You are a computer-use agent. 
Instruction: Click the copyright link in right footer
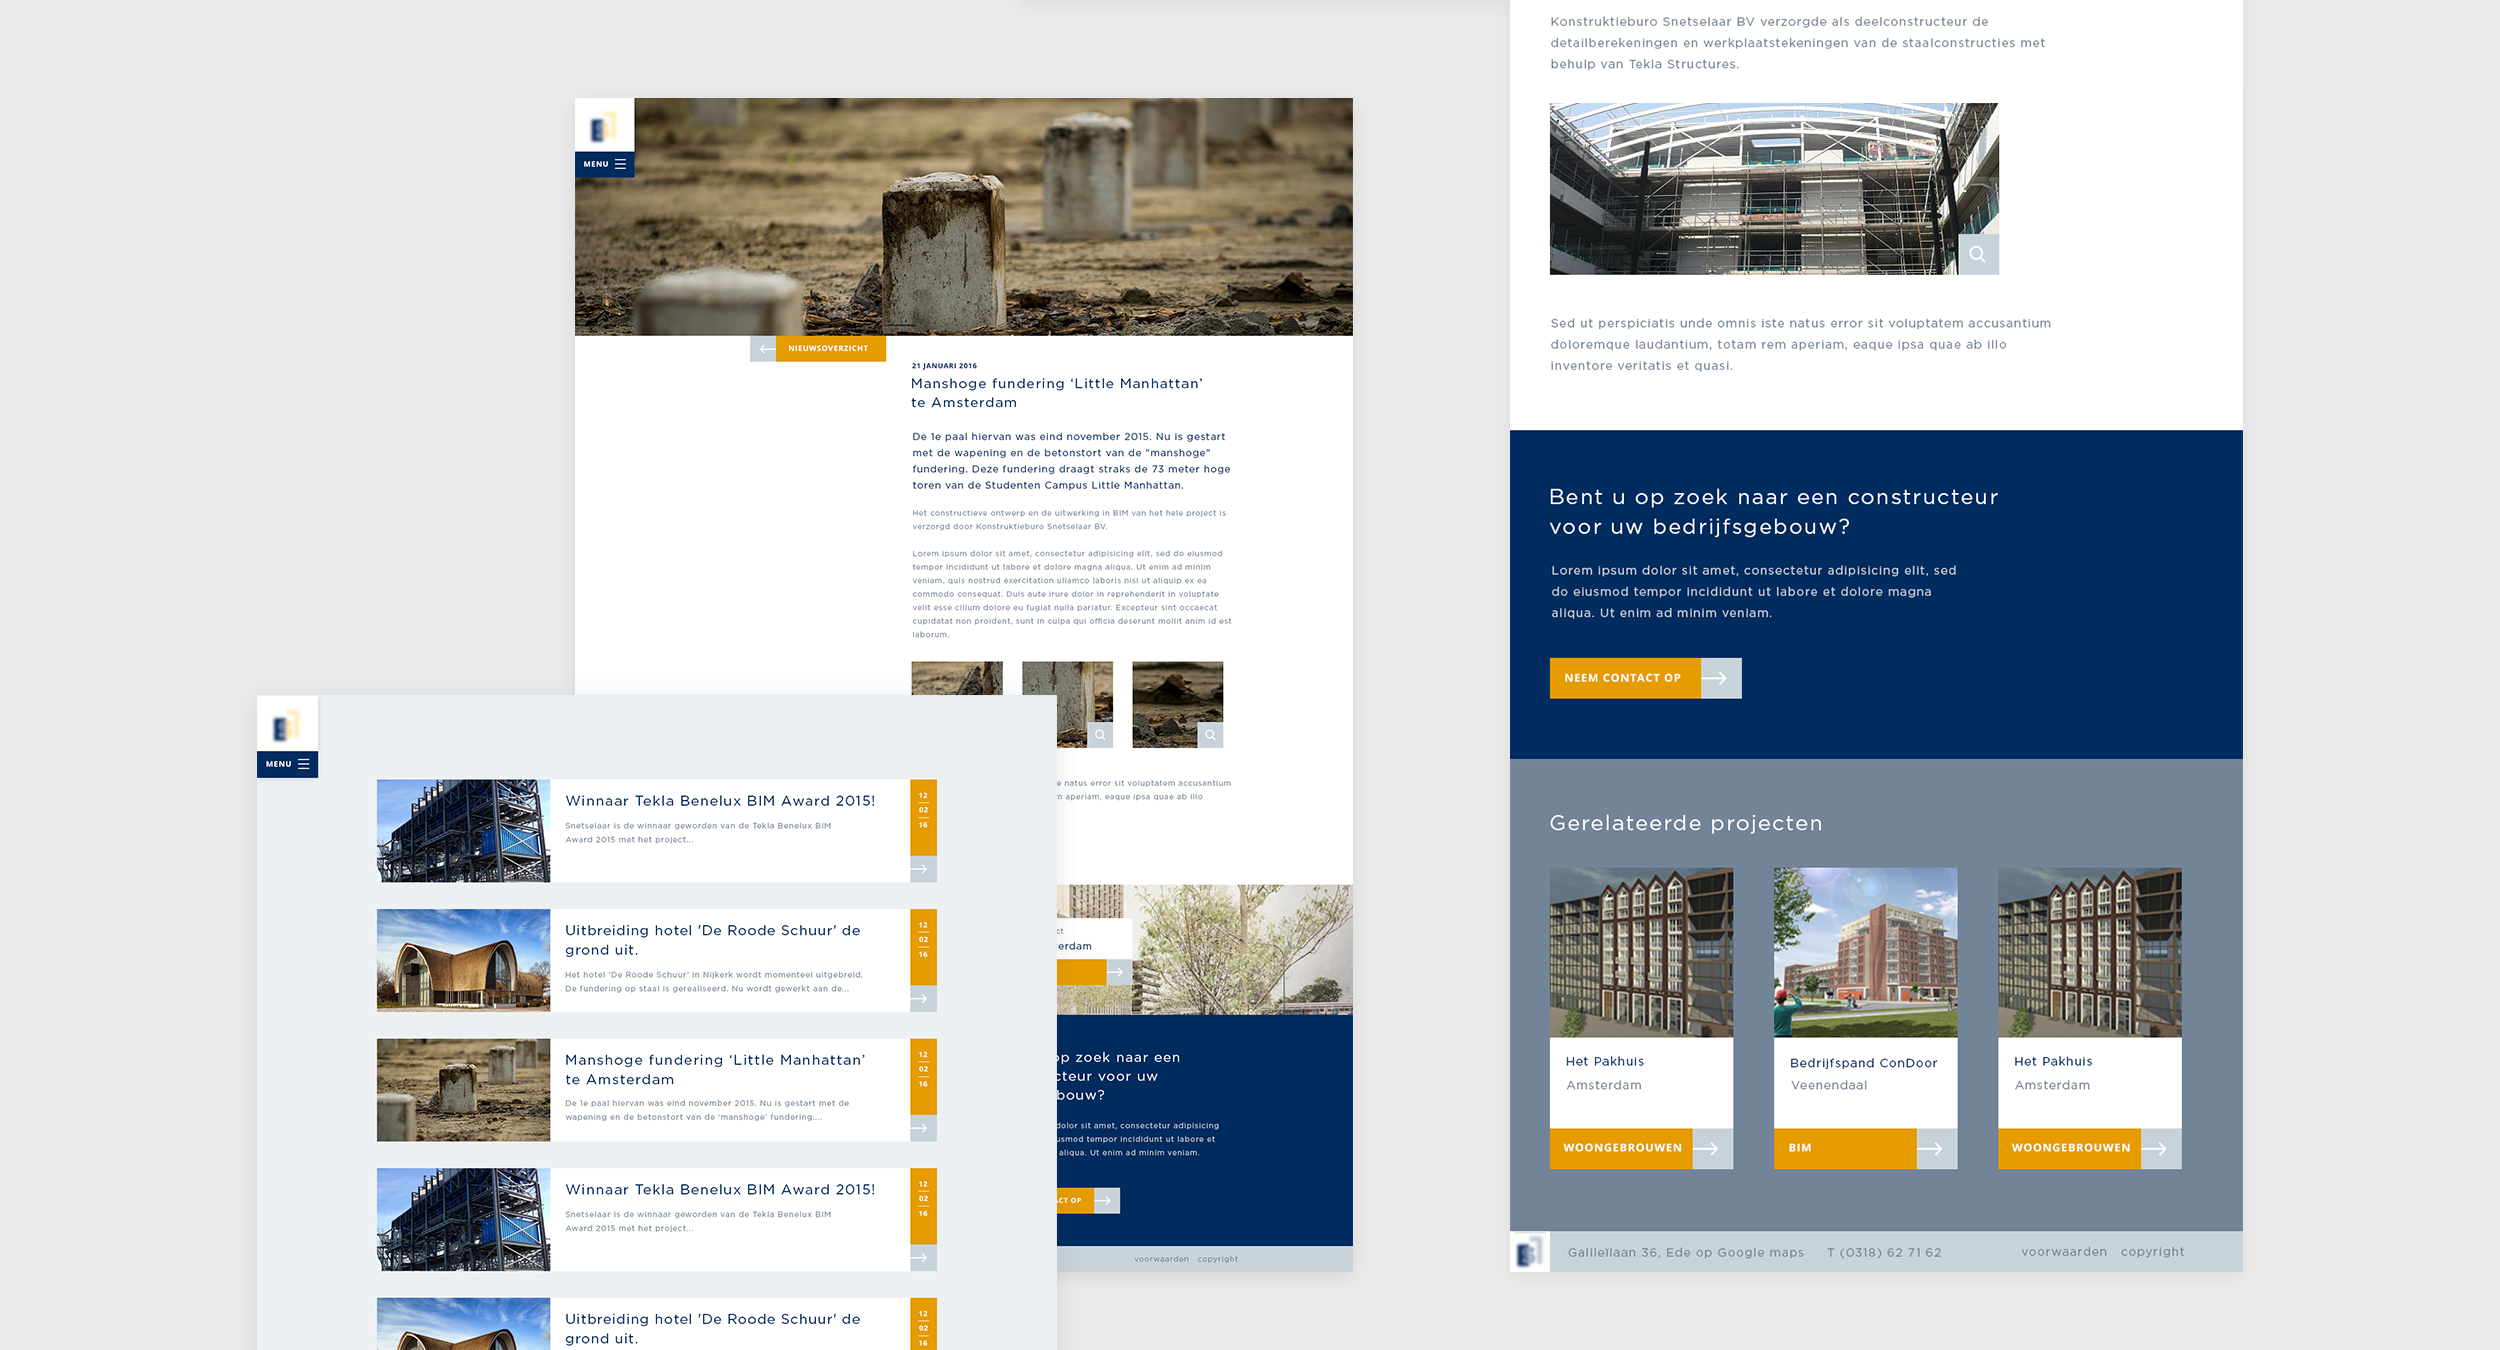2152,1252
